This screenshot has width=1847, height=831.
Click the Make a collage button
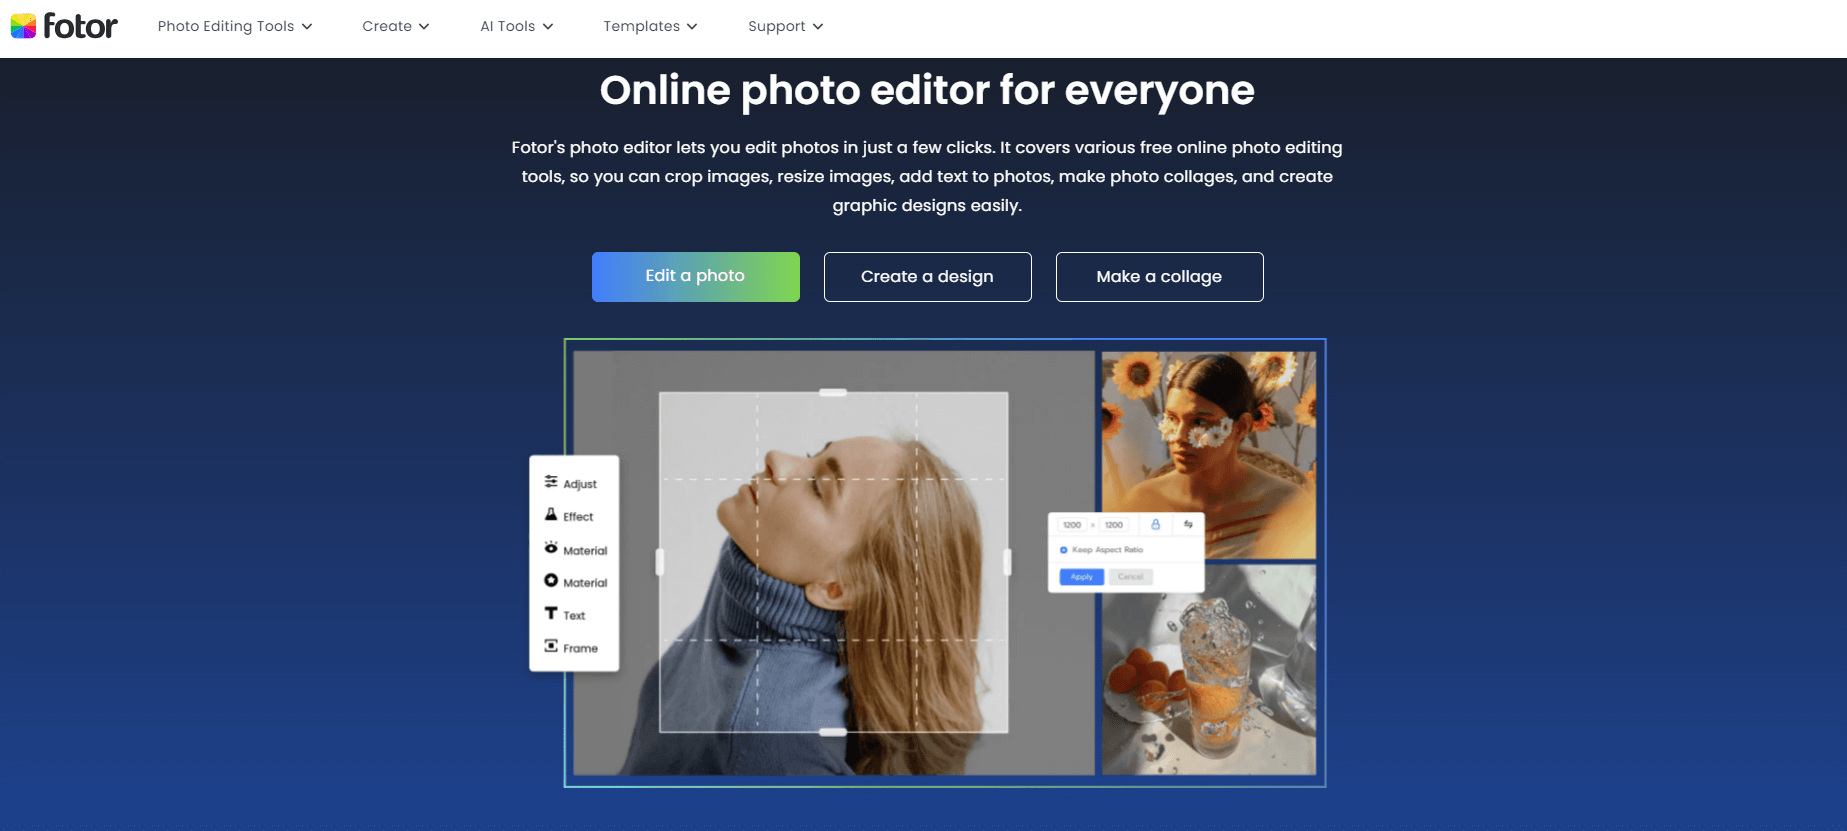point(1160,277)
